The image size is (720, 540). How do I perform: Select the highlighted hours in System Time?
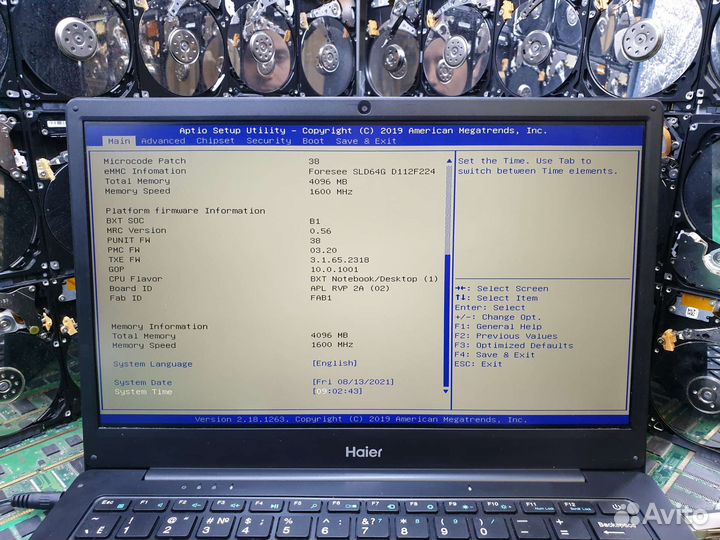322,391
